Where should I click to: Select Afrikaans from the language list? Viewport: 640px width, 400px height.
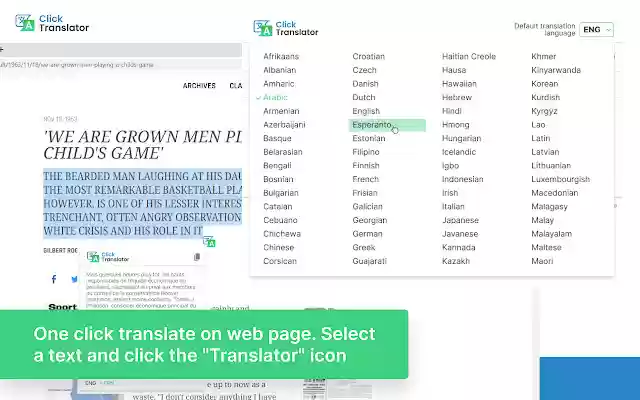pos(281,56)
